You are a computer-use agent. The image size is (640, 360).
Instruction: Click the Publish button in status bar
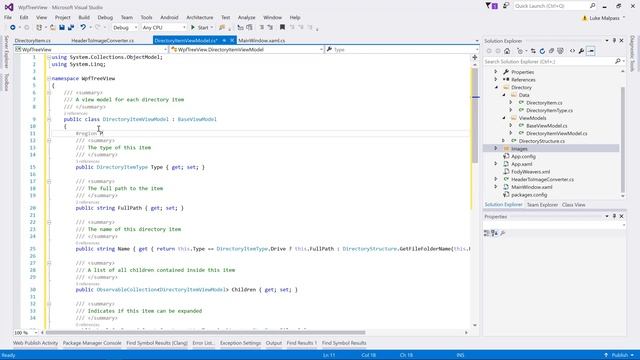point(619,355)
